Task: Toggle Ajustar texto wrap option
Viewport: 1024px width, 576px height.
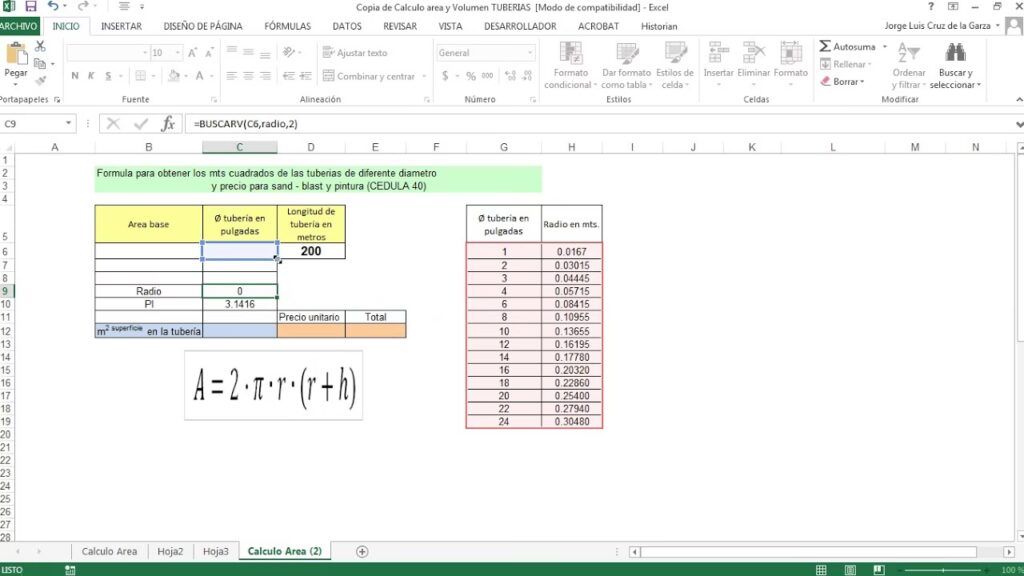Action: (355, 53)
